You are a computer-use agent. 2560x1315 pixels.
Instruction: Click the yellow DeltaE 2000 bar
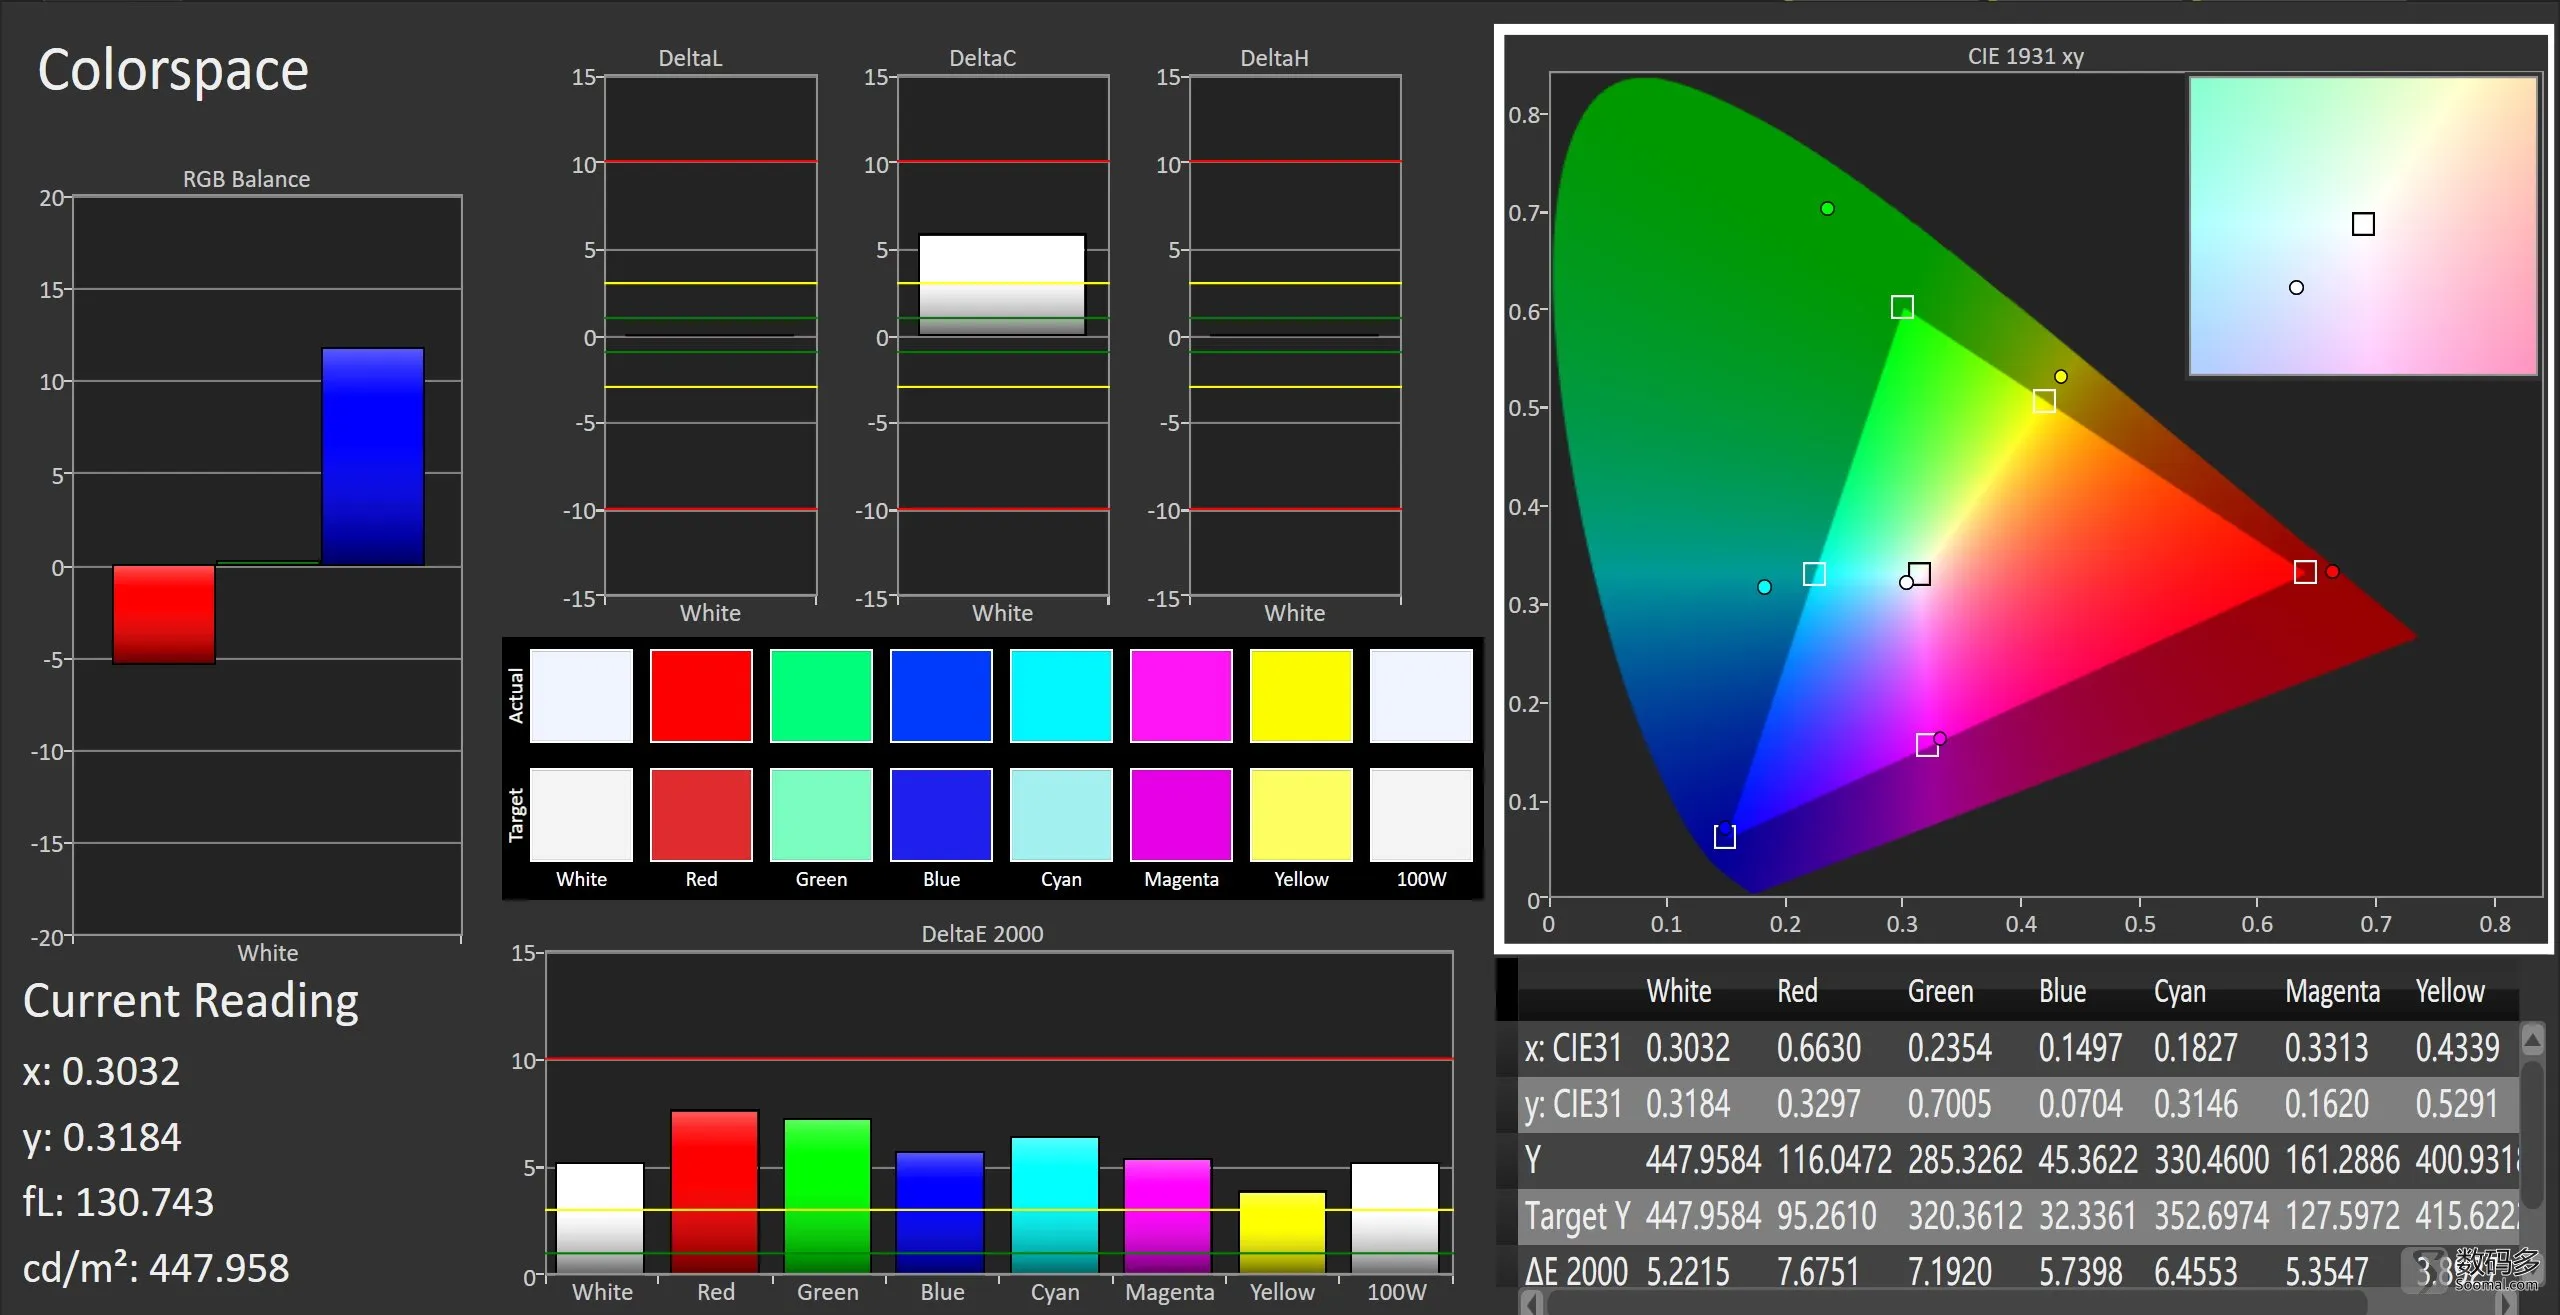[1282, 1233]
